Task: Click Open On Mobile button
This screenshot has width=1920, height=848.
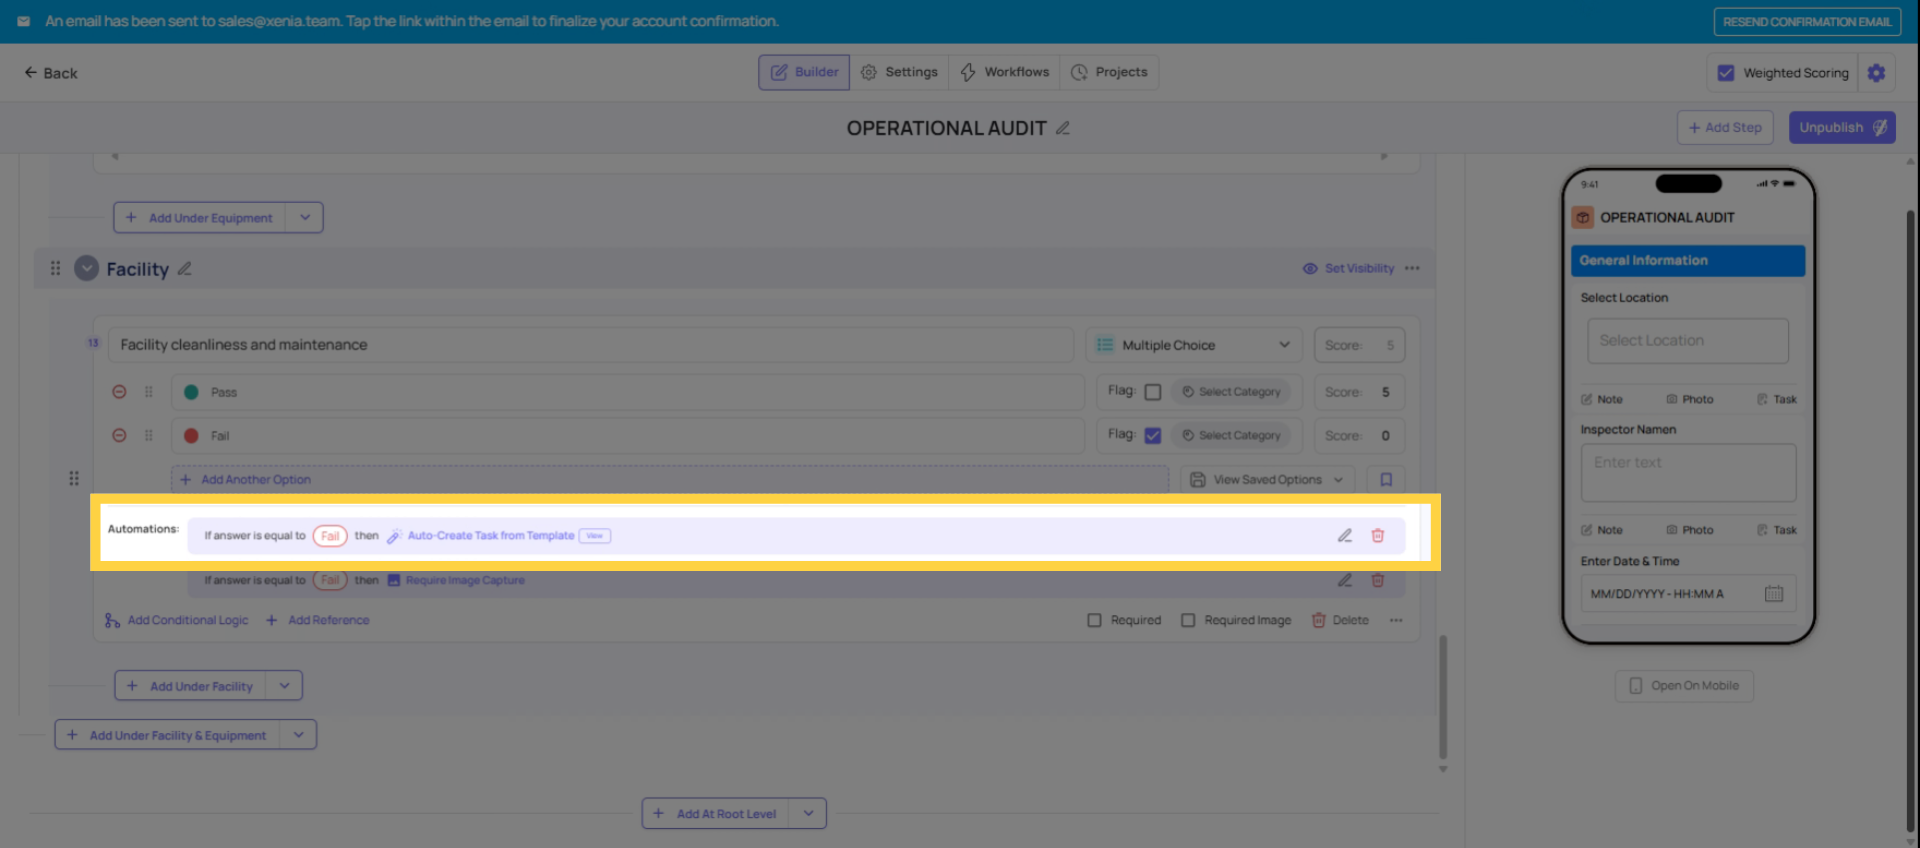Action: click(x=1684, y=686)
